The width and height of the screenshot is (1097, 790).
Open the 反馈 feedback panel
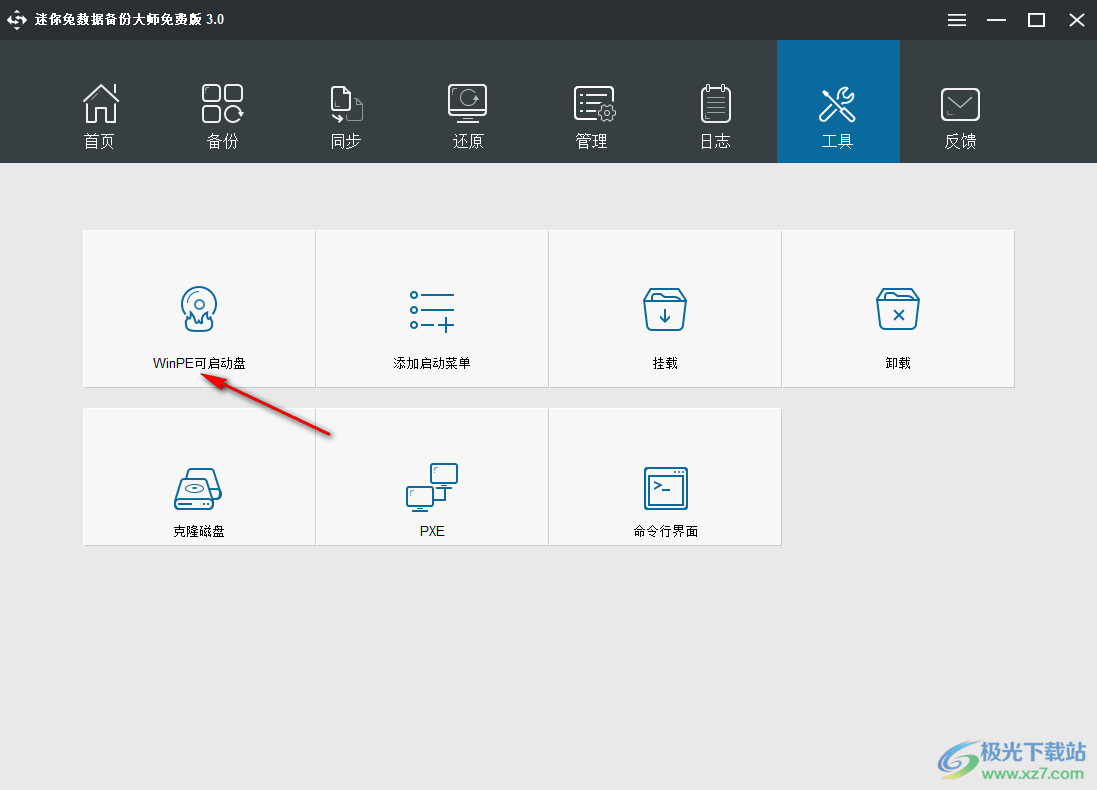tap(960, 115)
